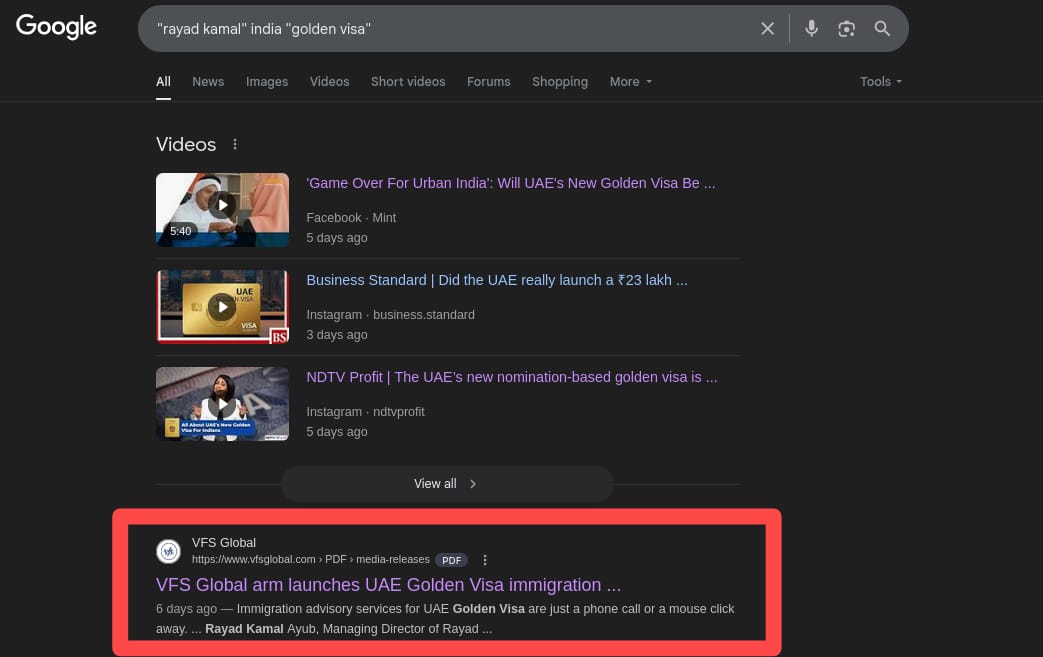The height and width of the screenshot is (657, 1043).
Task: Open NDTV Profit nomination-based golden visa link
Action: (x=512, y=377)
